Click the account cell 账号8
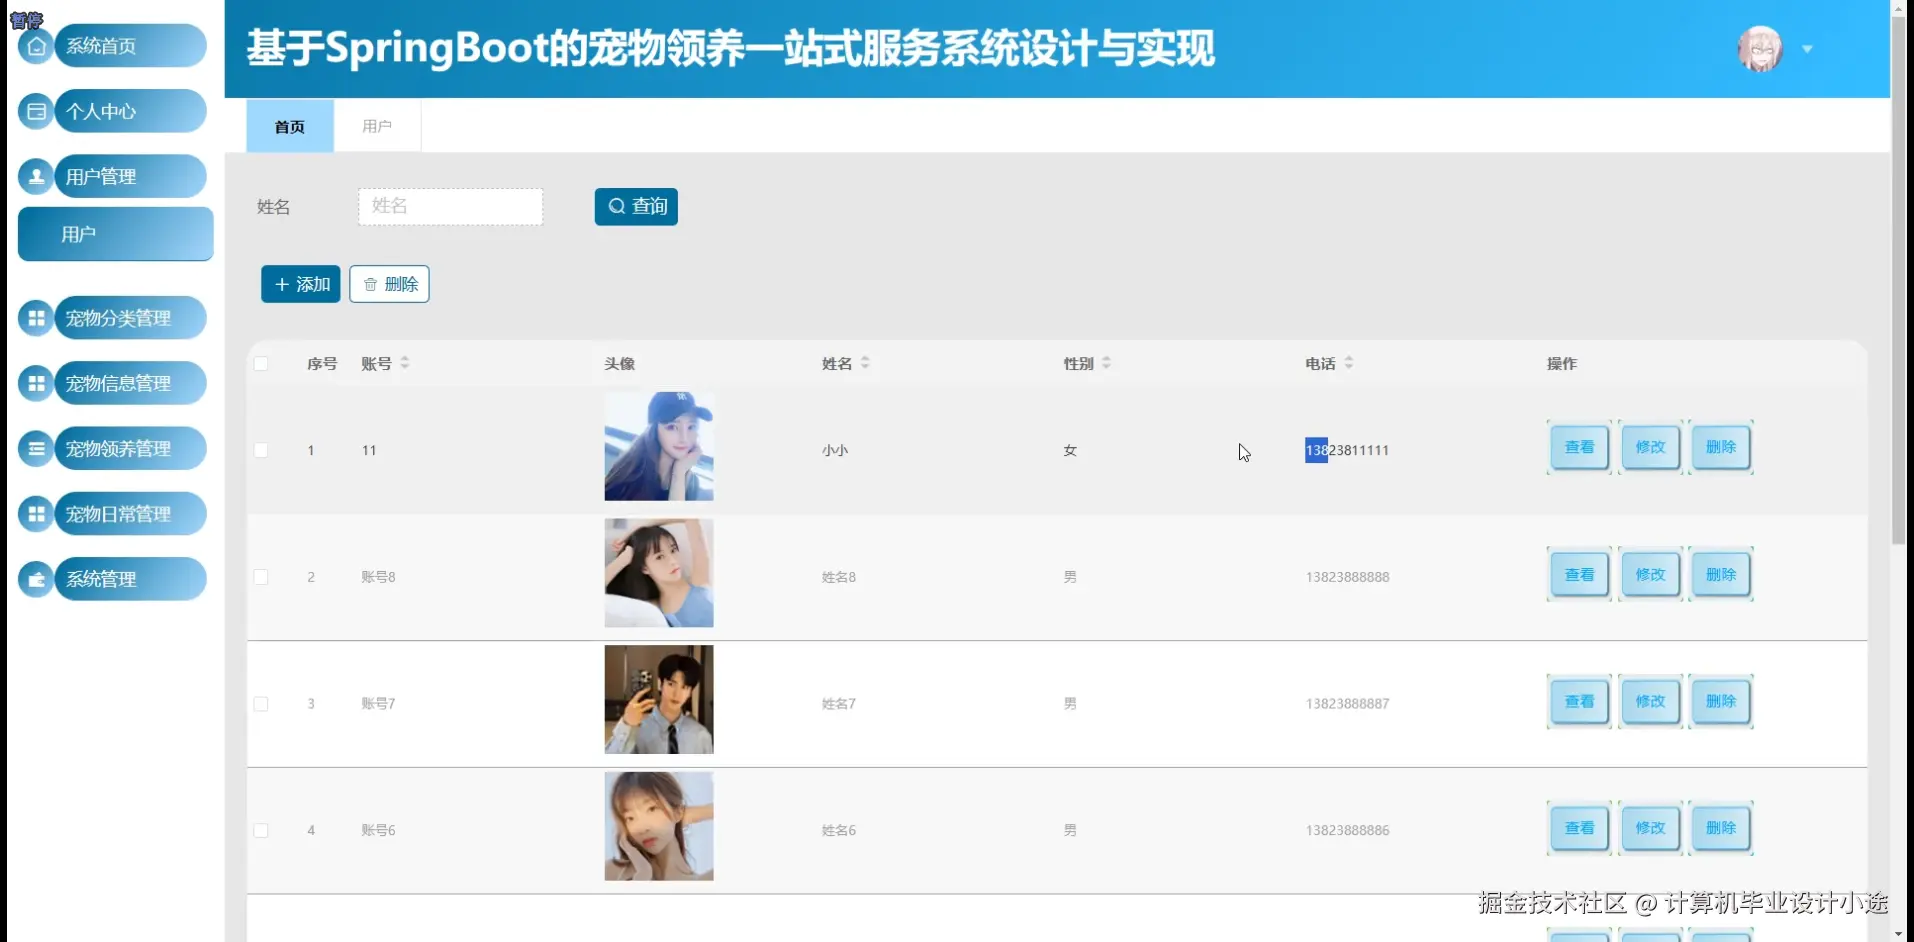The height and width of the screenshot is (942, 1914). pyautogui.click(x=378, y=577)
